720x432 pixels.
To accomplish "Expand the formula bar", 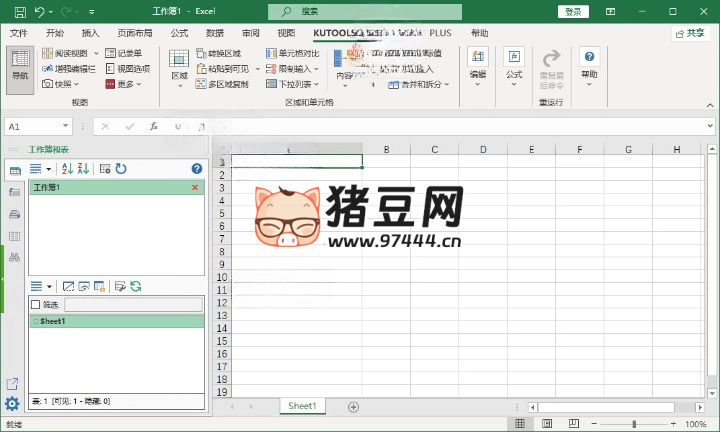I will coord(710,126).
